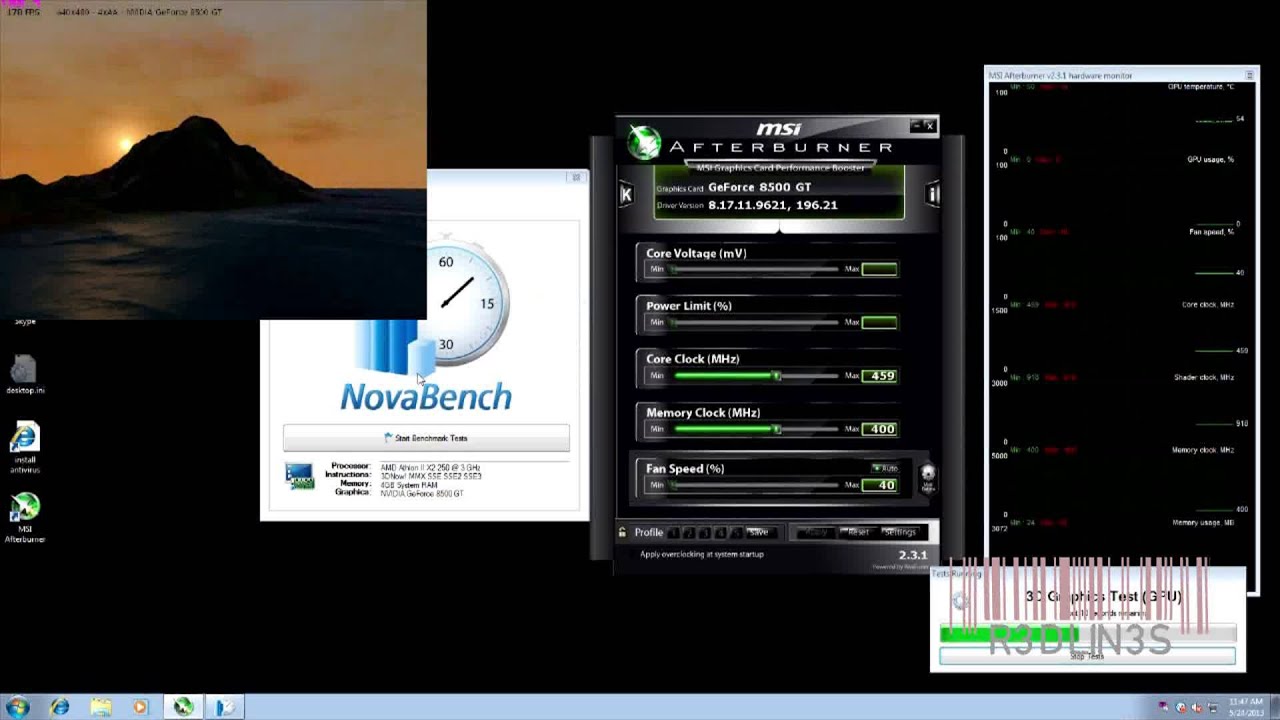Image resolution: width=1280 pixels, height=720 pixels.
Task: Minimize the MSI Afterburner window
Action: (x=915, y=125)
